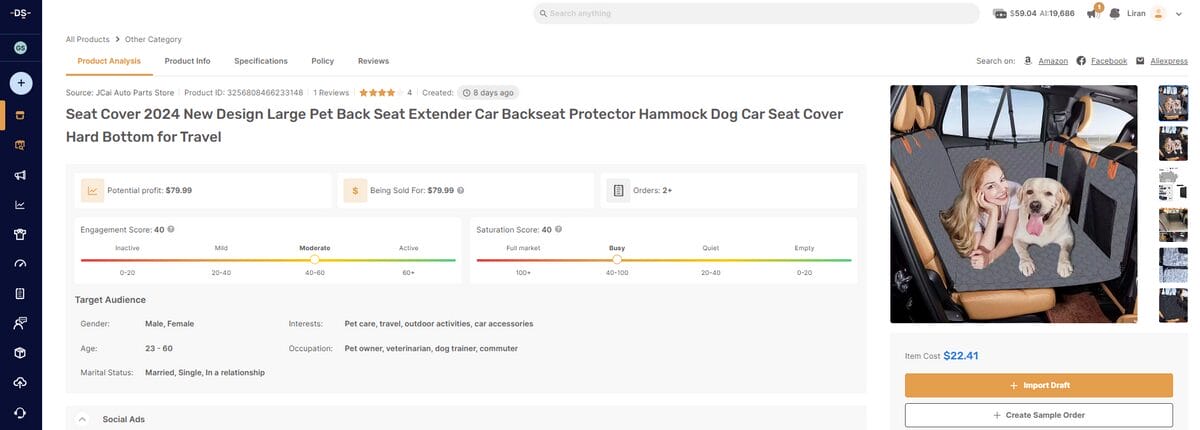
Task: Click the cloud upload icon in sidebar
Action: pos(20,383)
